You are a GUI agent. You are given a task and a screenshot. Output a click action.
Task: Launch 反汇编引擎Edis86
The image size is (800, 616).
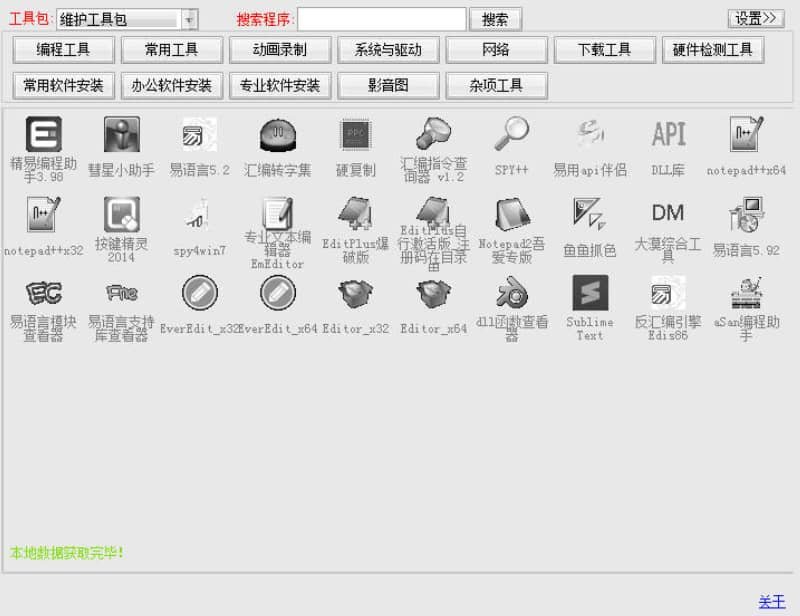[x=668, y=293]
